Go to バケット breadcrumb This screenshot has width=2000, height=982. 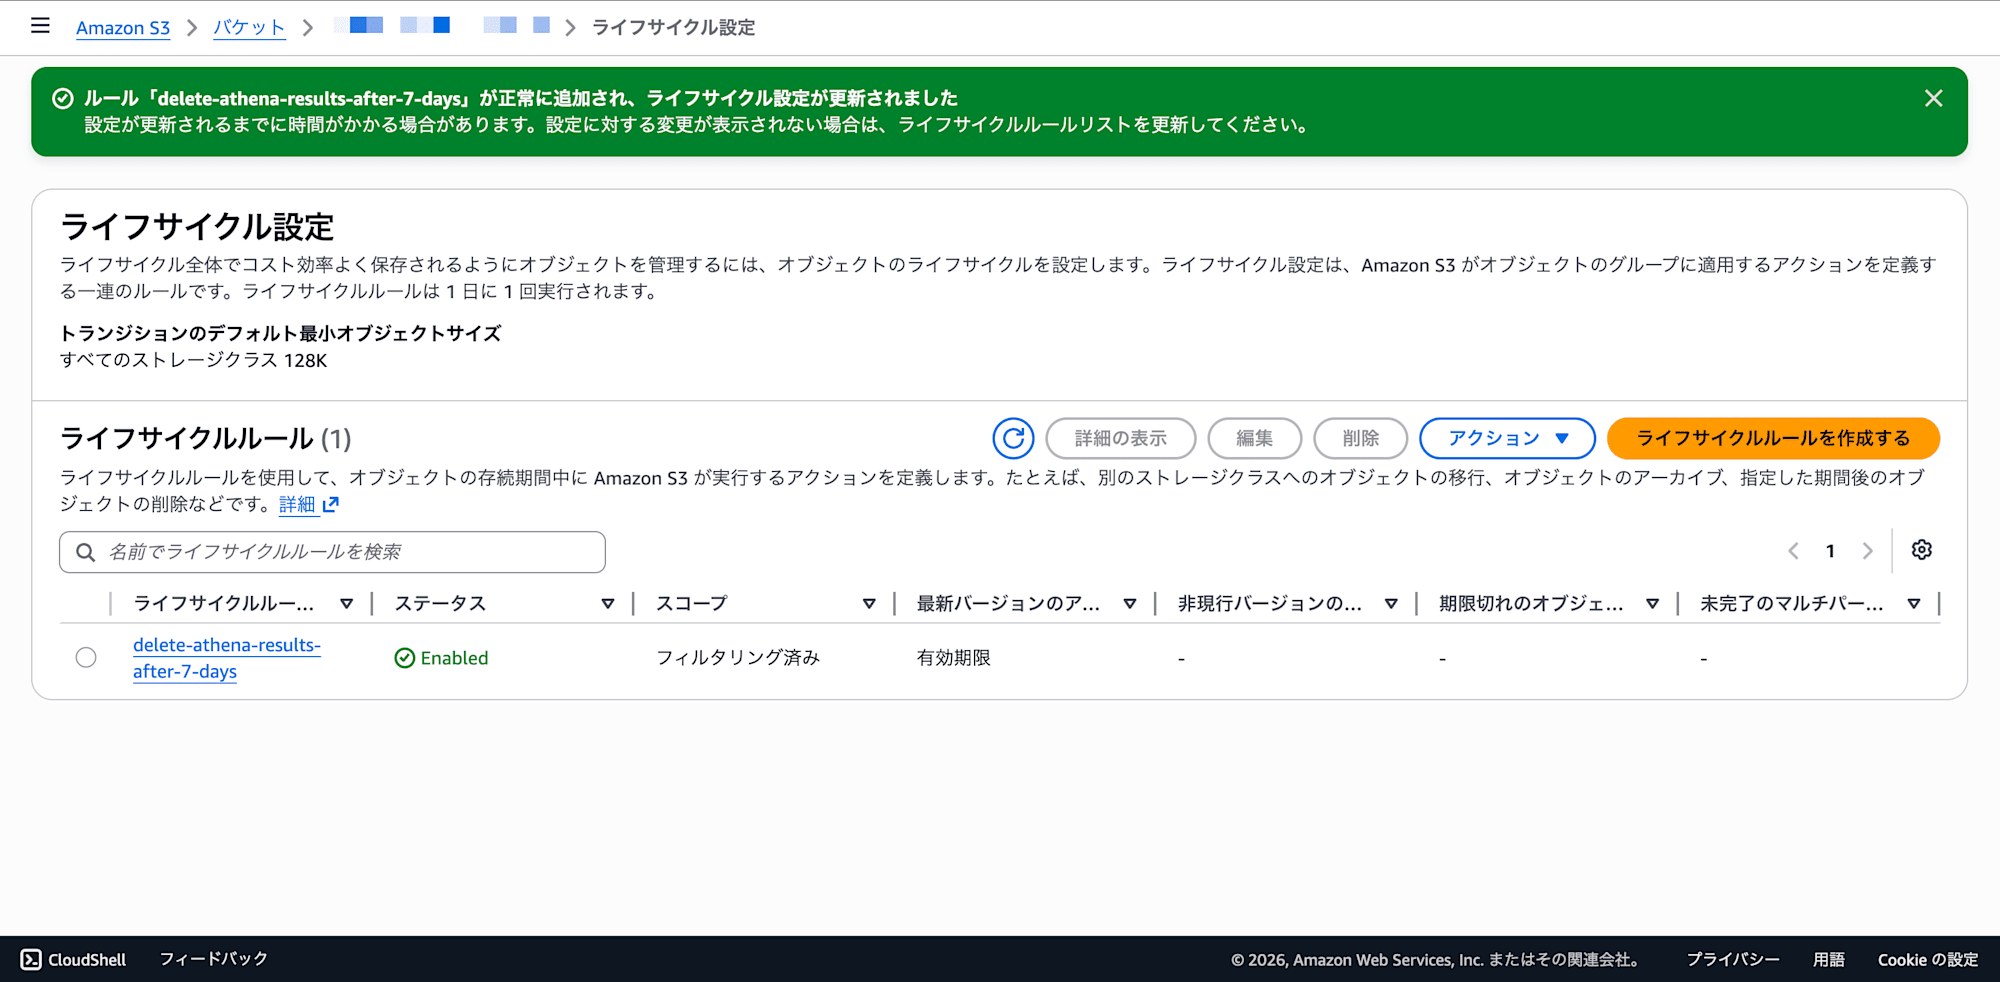249,28
